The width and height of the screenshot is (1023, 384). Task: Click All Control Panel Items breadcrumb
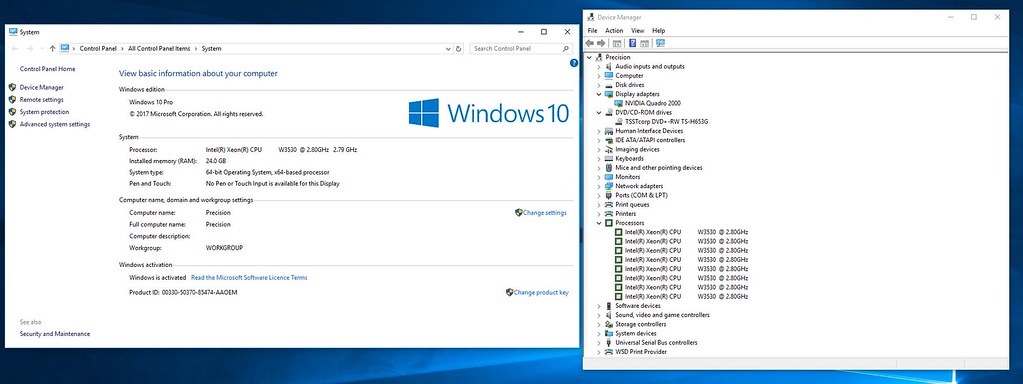[159, 48]
